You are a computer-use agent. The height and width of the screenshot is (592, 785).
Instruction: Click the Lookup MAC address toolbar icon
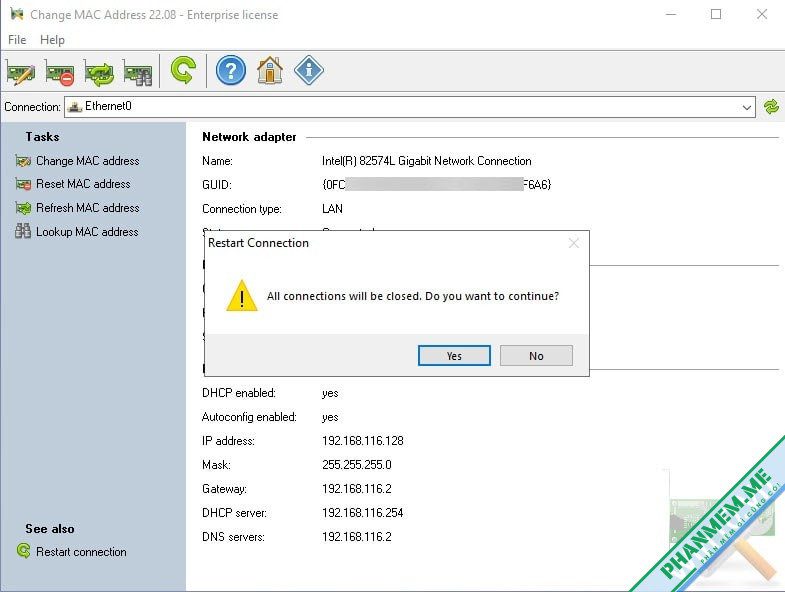(138, 71)
